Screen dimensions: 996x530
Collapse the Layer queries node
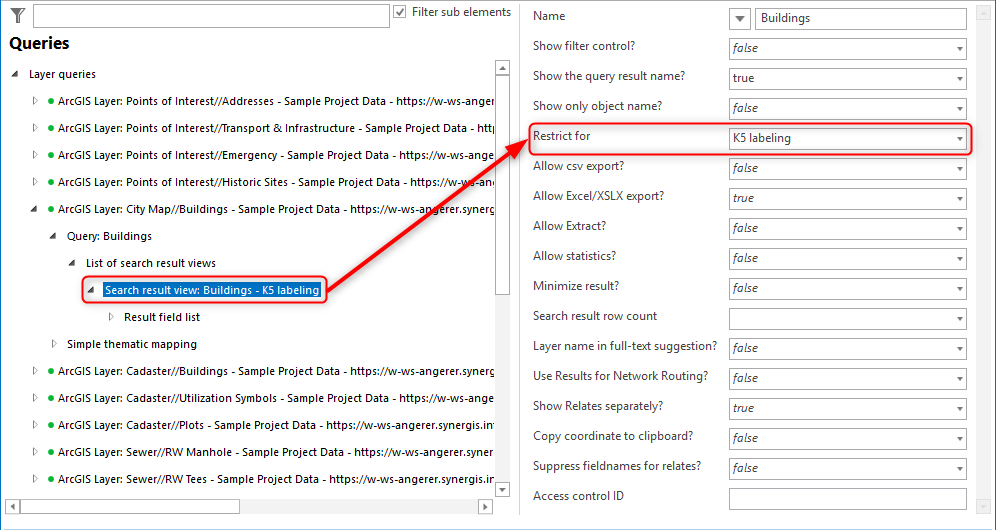[15, 74]
